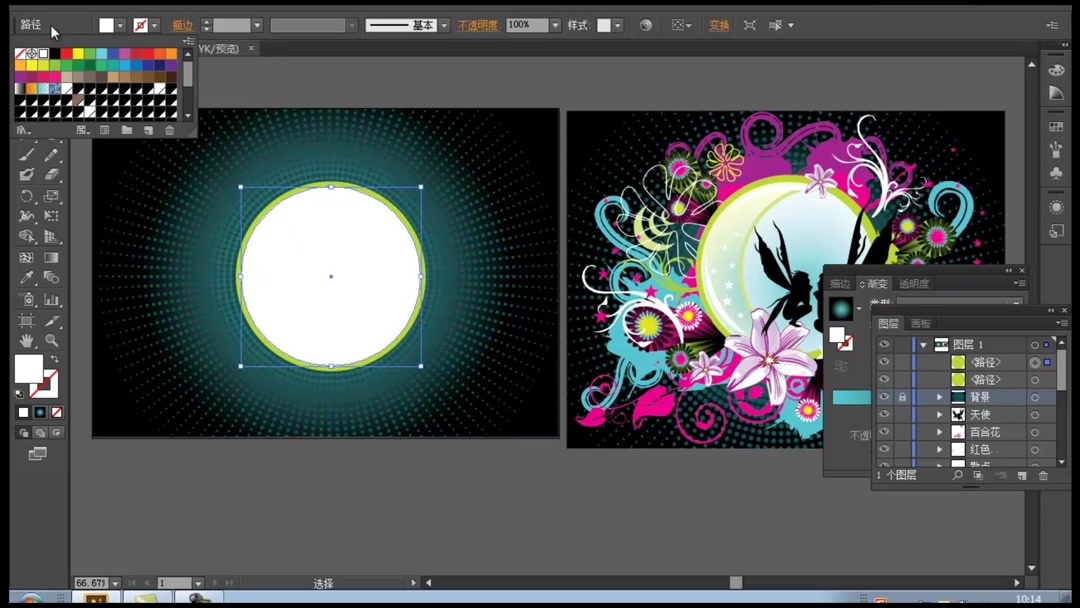The image size is (1080, 608).
Task: Expand the 背景 layer
Action: pyautogui.click(x=939, y=397)
